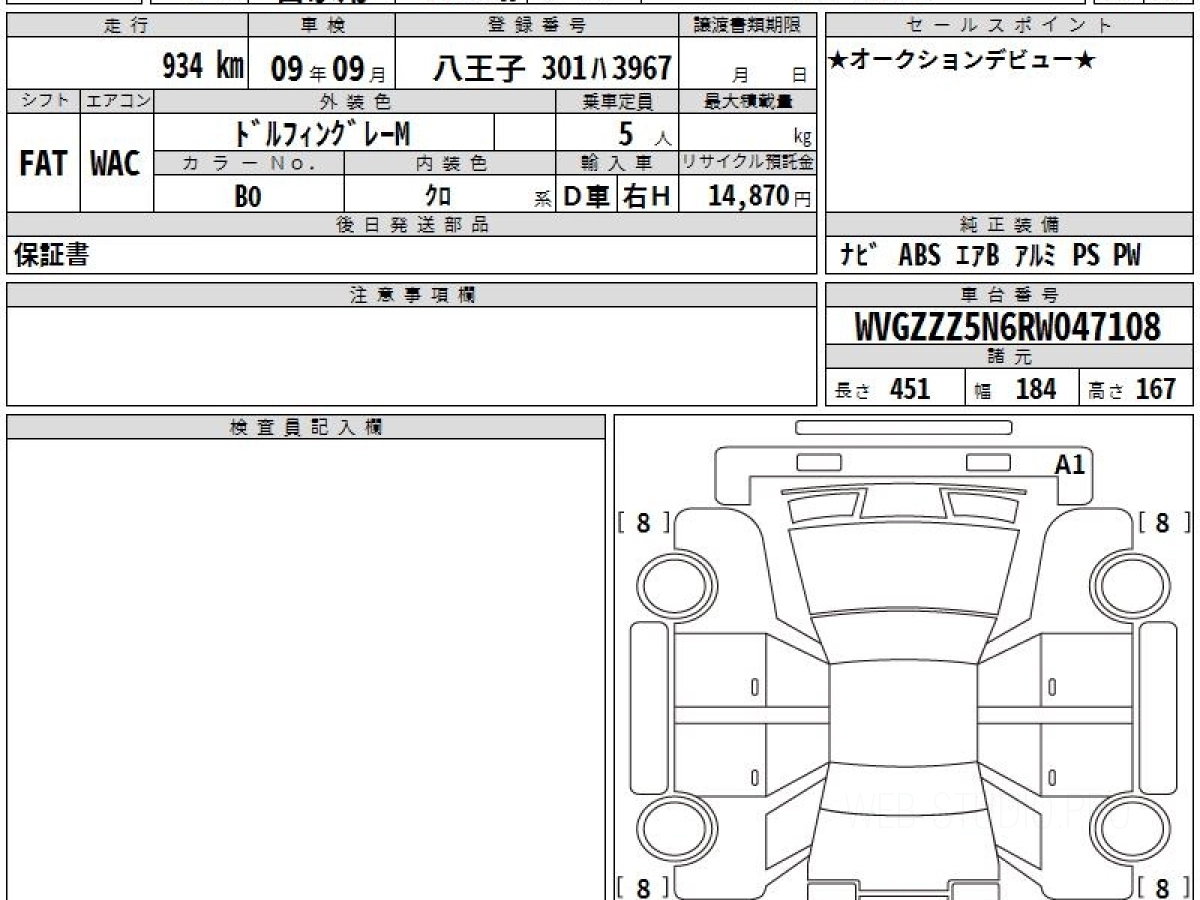Select the 譲渡書類期限 header
The width and height of the screenshot is (1200, 900).
click(749, 26)
